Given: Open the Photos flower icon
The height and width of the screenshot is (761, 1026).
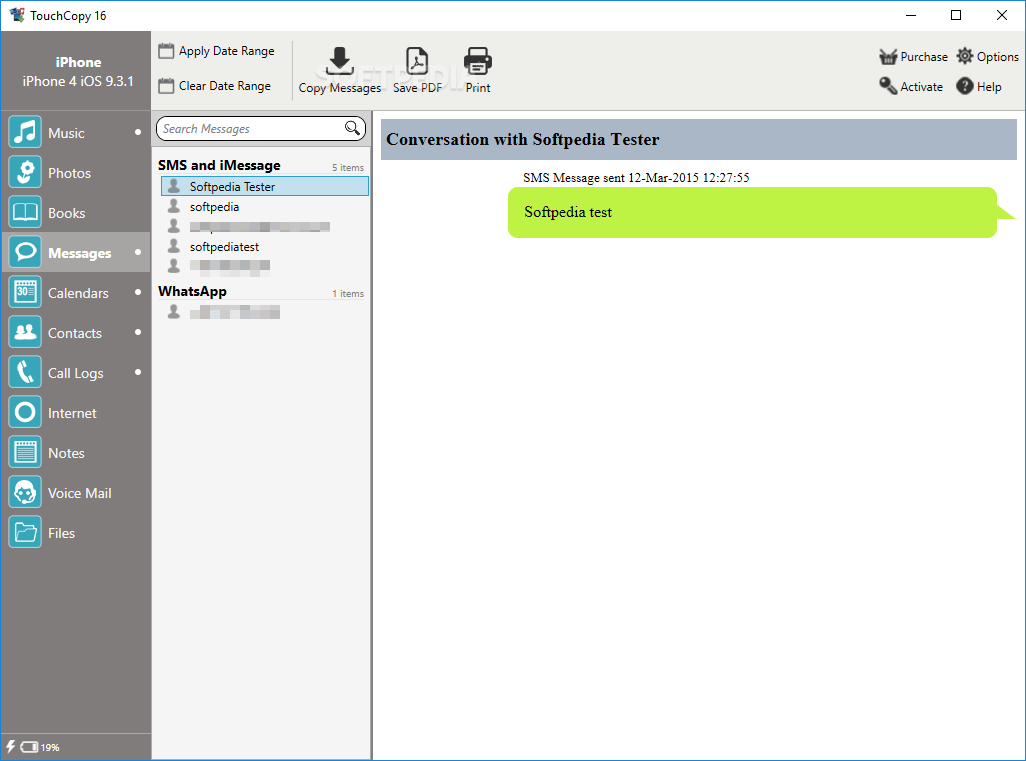Looking at the screenshot, I should (x=26, y=172).
